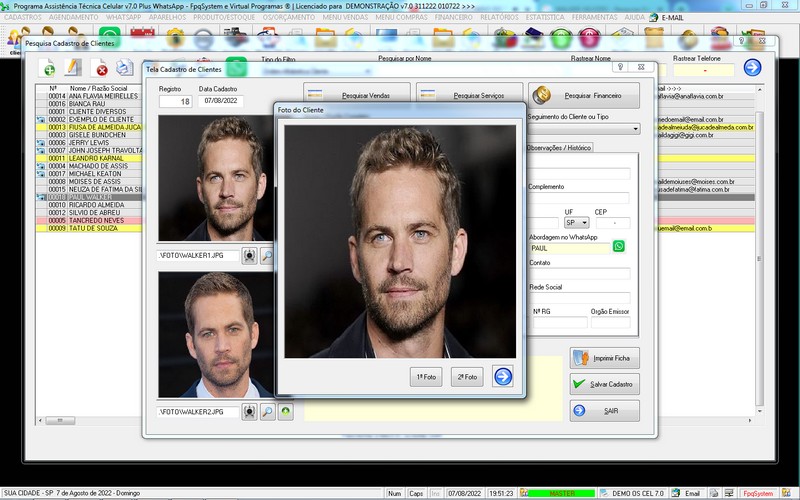Click the CEP input field
Screen dimensions: 800x500
[x=613, y=223]
